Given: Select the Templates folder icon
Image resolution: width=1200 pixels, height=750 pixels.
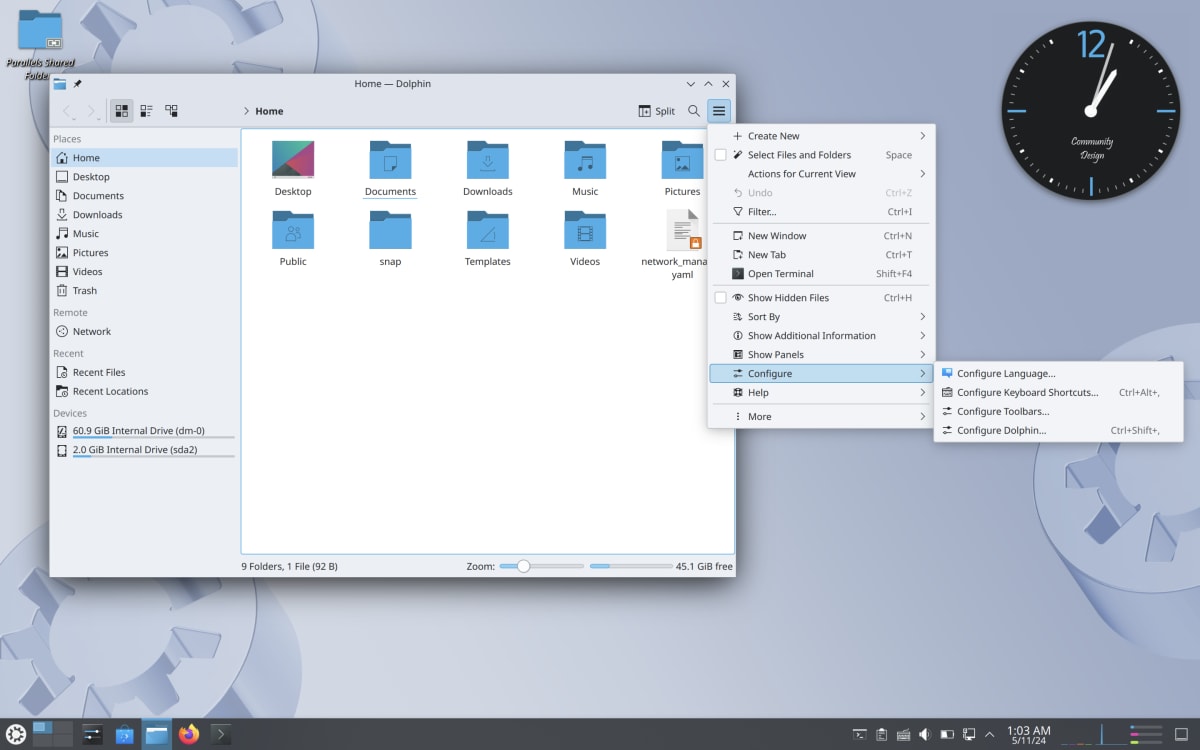Looking at the screenshot, I should 488,230.
